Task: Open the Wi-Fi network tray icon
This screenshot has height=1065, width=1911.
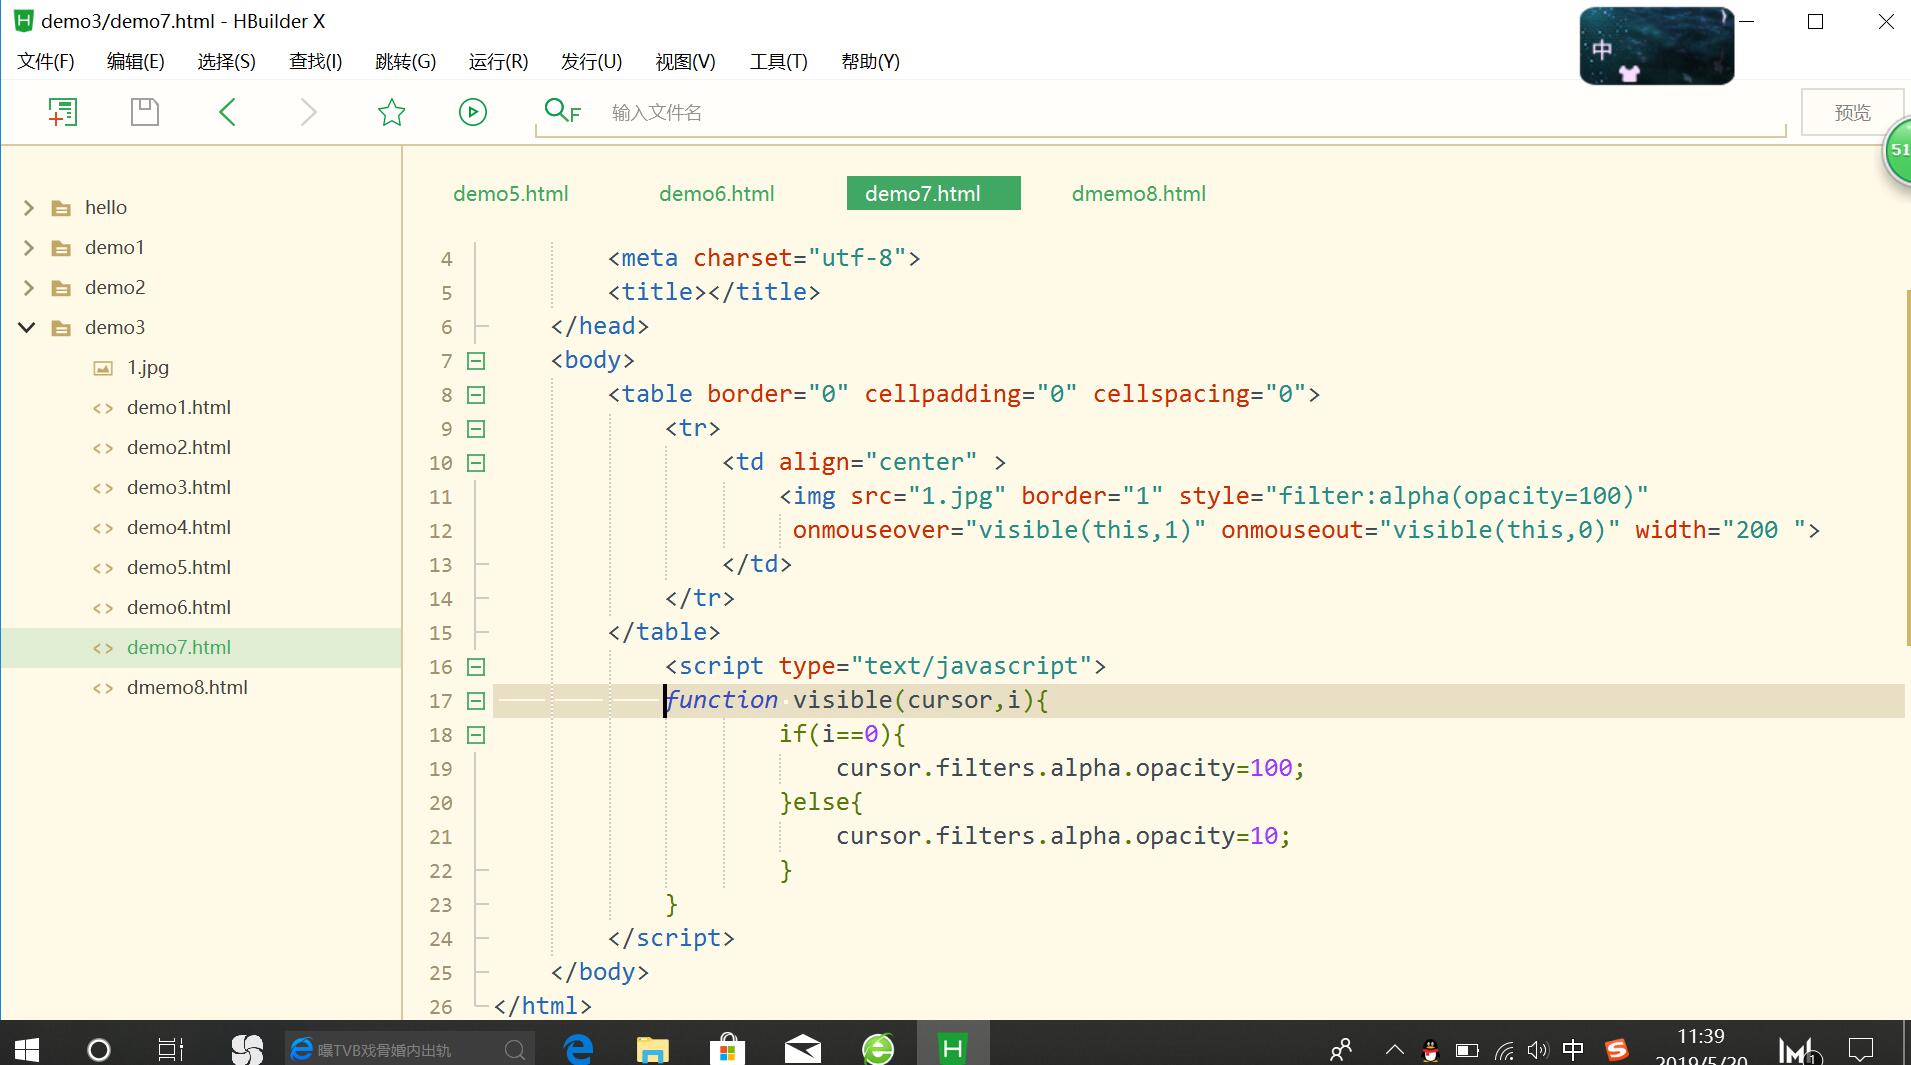Action: [x=1504, y=1050]
